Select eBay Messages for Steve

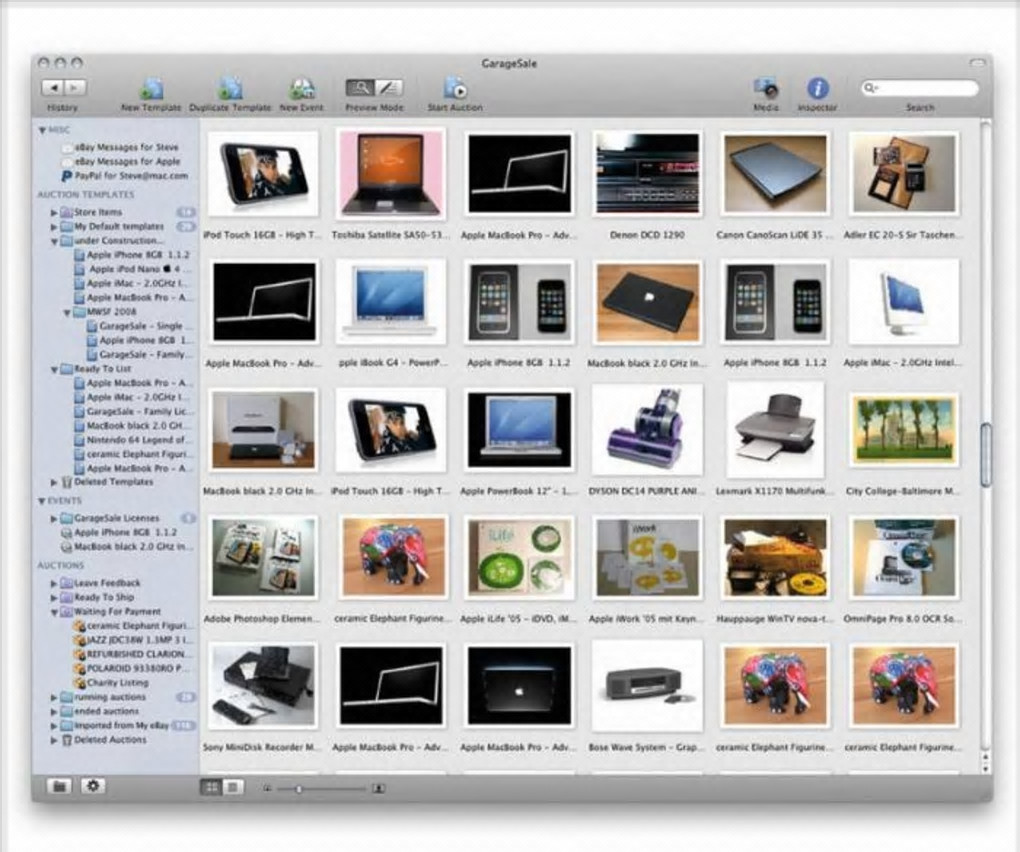click(120, 147)
